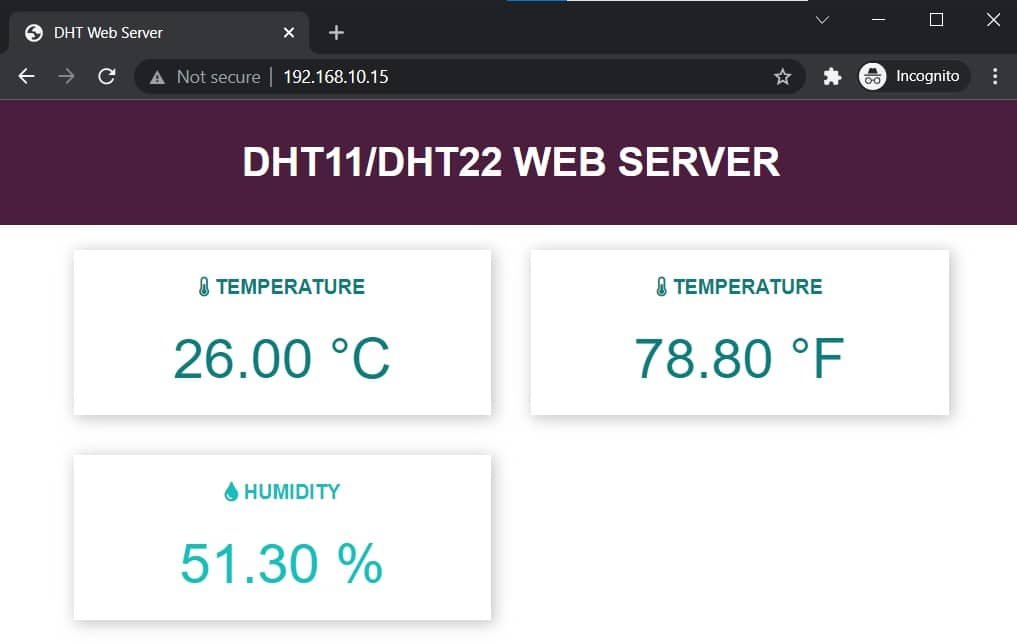
Task: Click the TEMPERATURE label above the Celsius reading
Action: point(290,287)
